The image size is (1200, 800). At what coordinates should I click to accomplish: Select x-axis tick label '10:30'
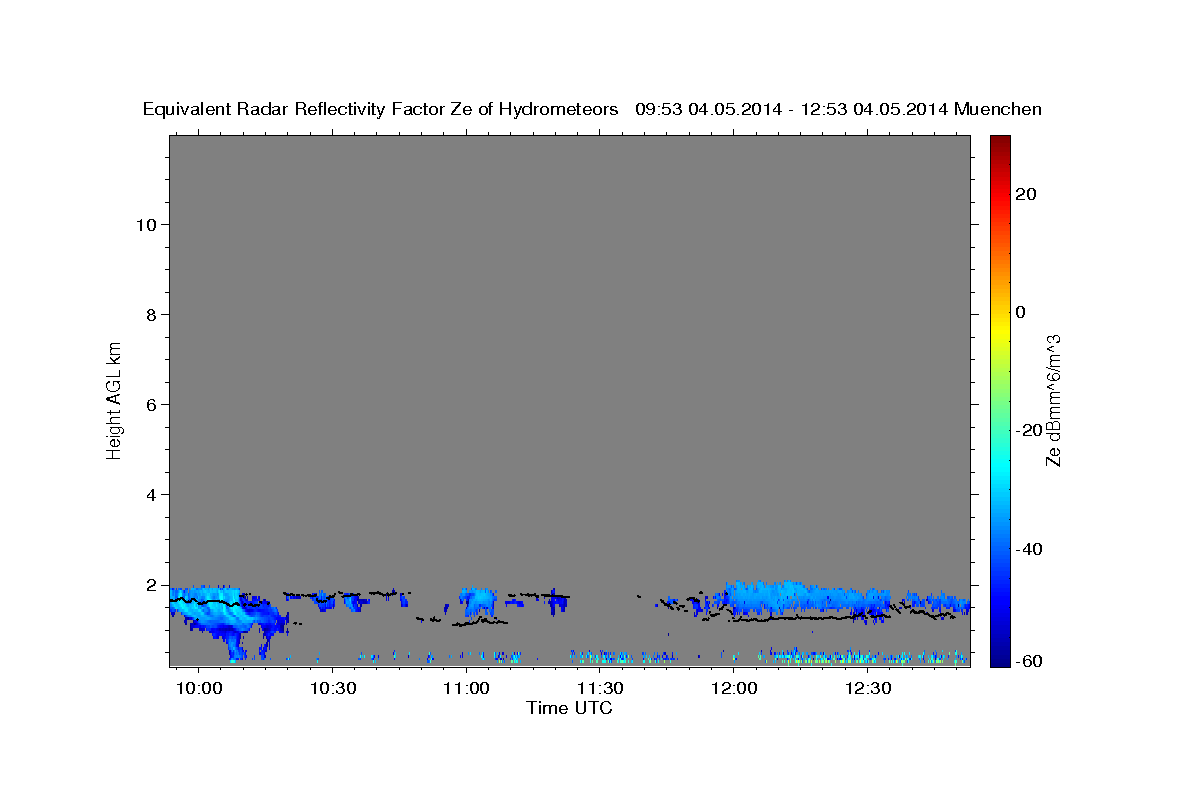[333, 689]
